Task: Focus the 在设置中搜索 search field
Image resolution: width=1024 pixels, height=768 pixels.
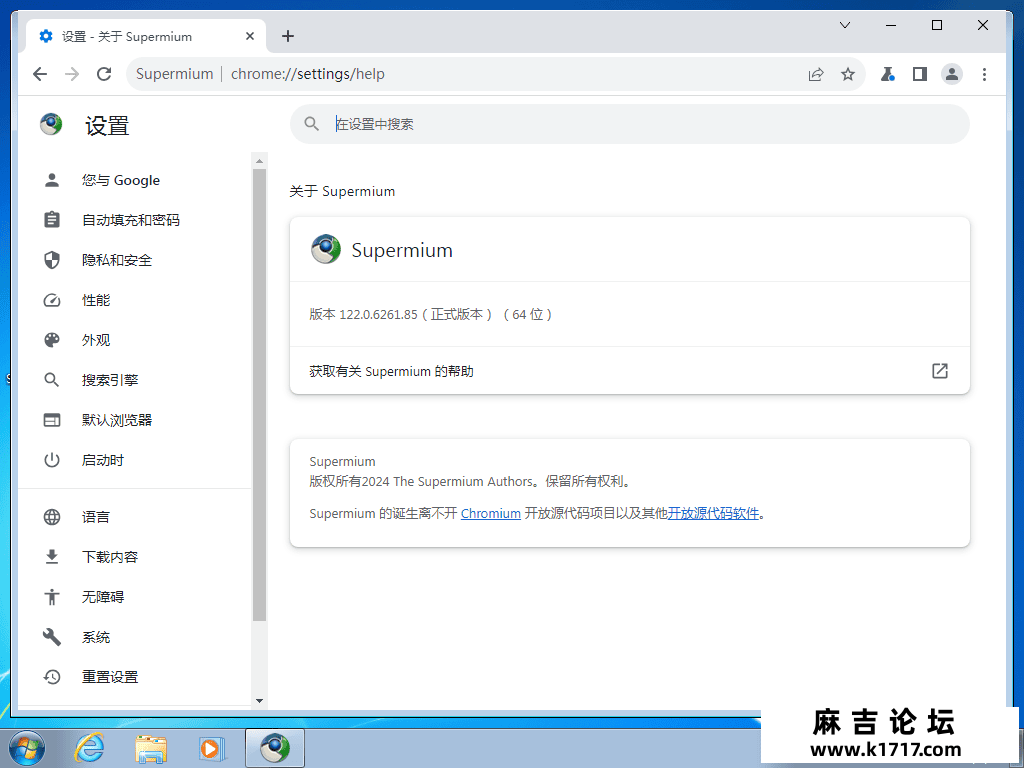Action: (x=630, y=124)
